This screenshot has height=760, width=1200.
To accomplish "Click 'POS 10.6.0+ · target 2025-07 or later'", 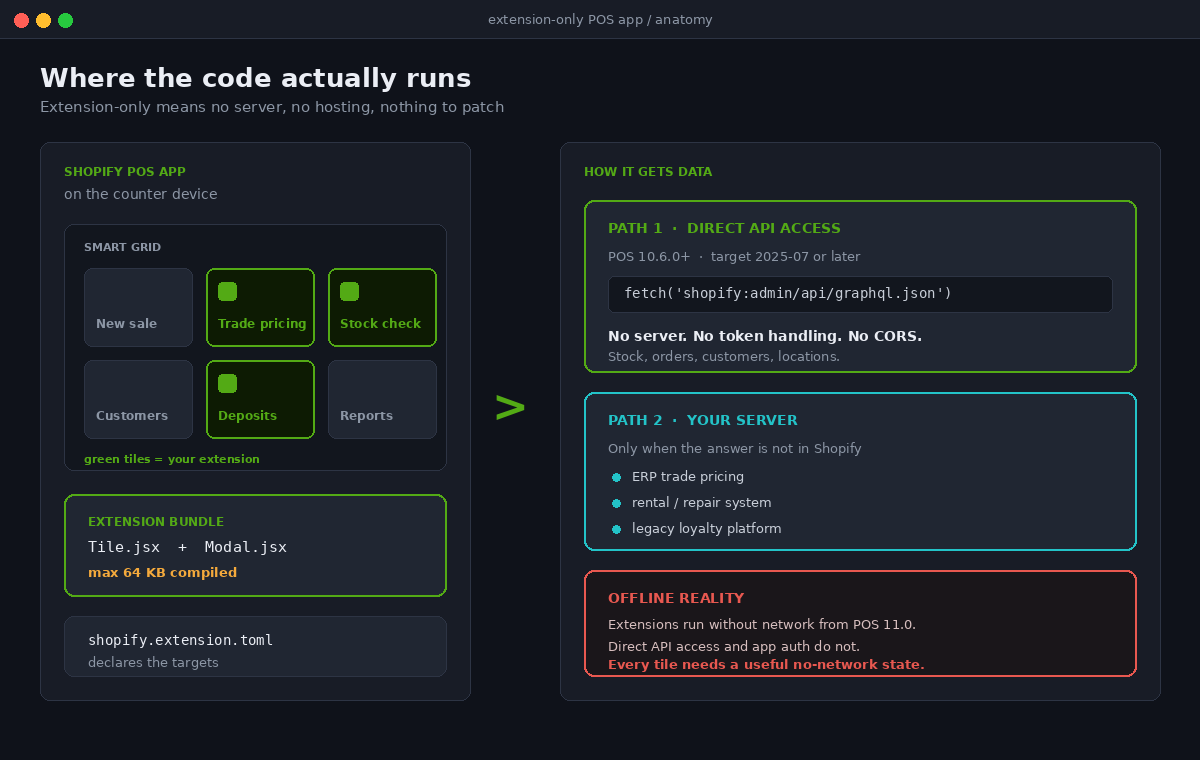I will pyautogui.click(x=734, y=257).
